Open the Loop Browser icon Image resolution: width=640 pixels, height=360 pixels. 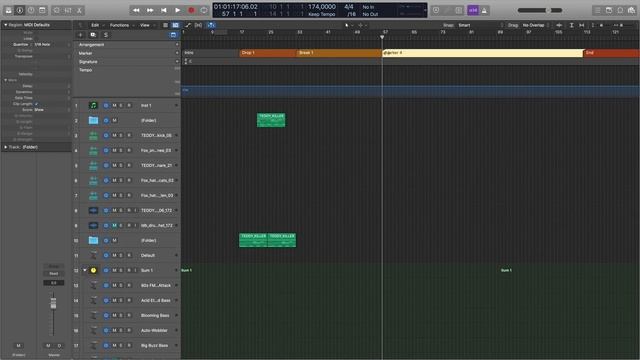[x=620, y=10]
